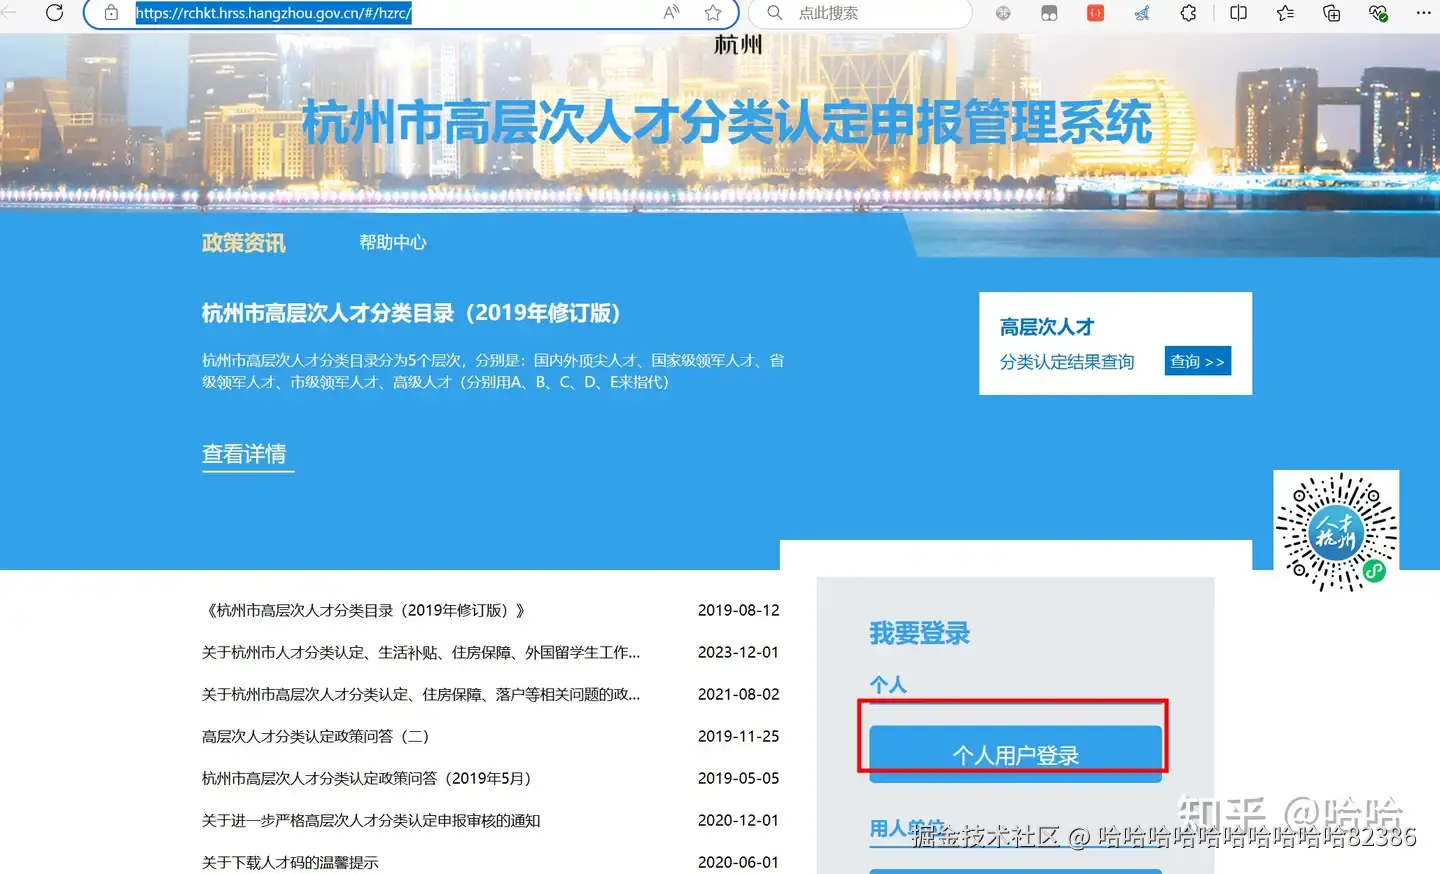Open the favorites list icon

point(1285,13)
